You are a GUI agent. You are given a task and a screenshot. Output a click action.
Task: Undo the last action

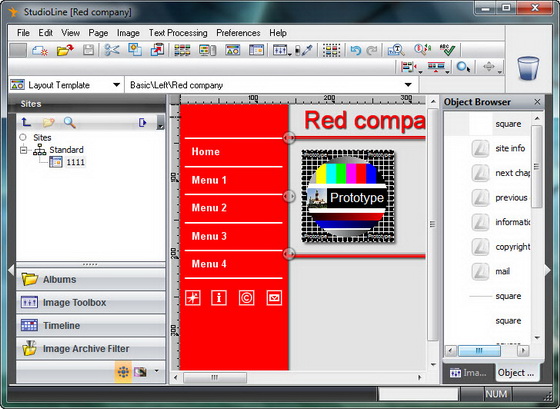pos(356,50)
